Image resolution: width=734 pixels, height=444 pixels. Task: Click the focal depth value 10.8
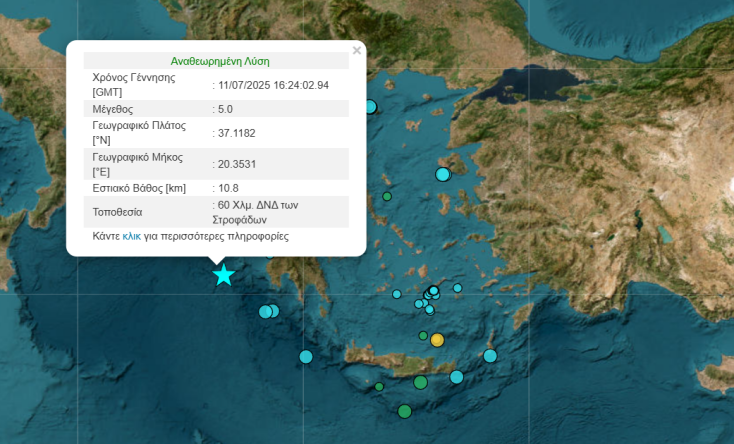point(228,188)
